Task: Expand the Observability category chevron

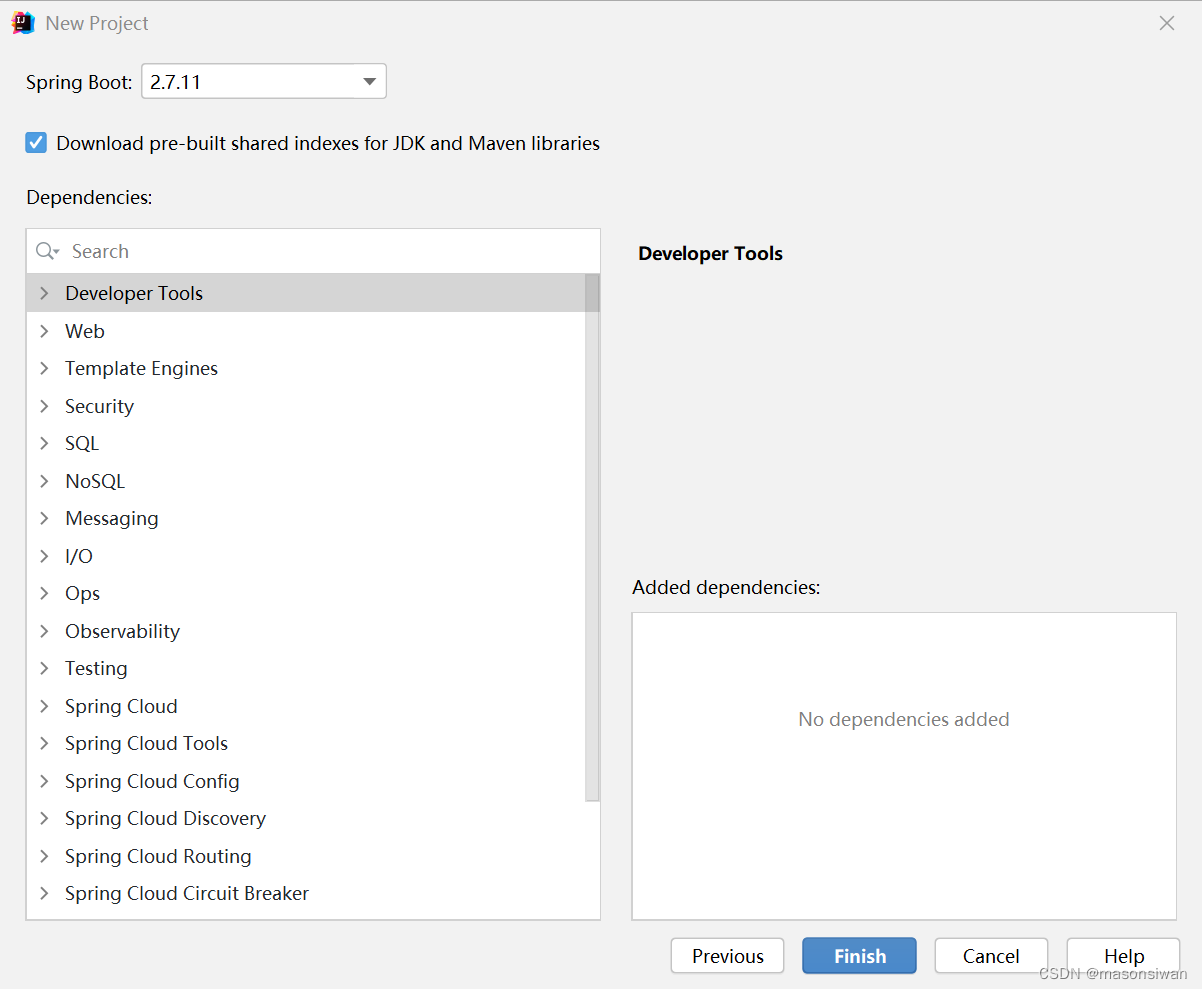Action: [44, 631]
